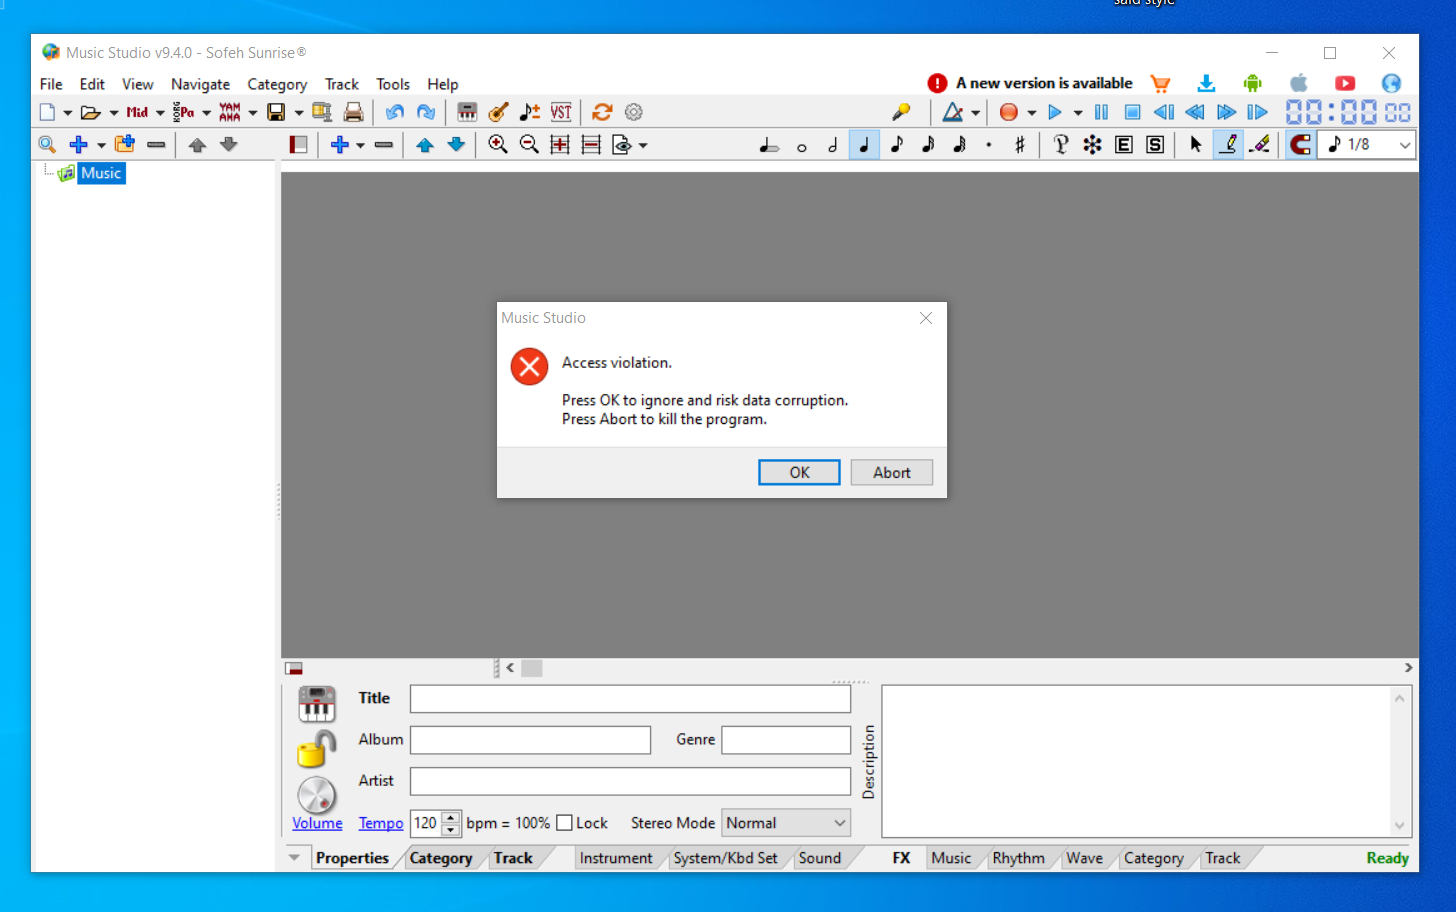Viewport: 1456px width, 912px height.
Task: Click the Abort button in the dialog
Action: [891, 472]
